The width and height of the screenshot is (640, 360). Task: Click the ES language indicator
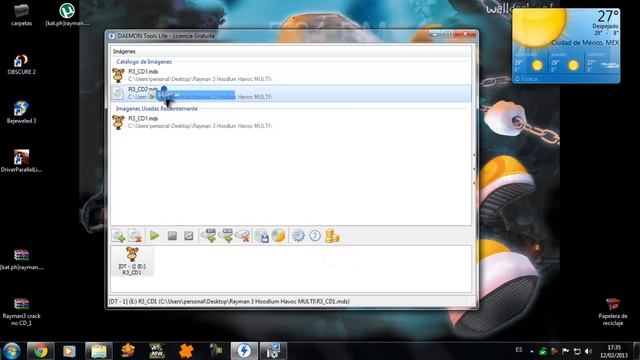click(x=518, y=350)
